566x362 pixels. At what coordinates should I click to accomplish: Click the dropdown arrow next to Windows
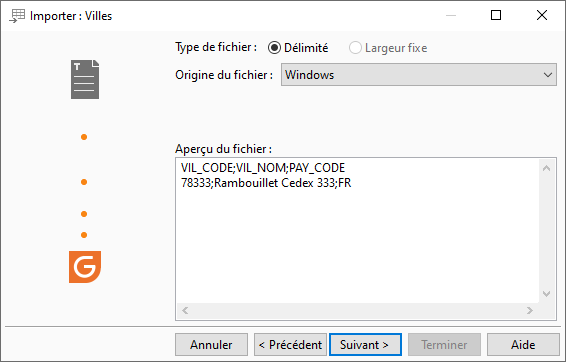tap(548, 75)
